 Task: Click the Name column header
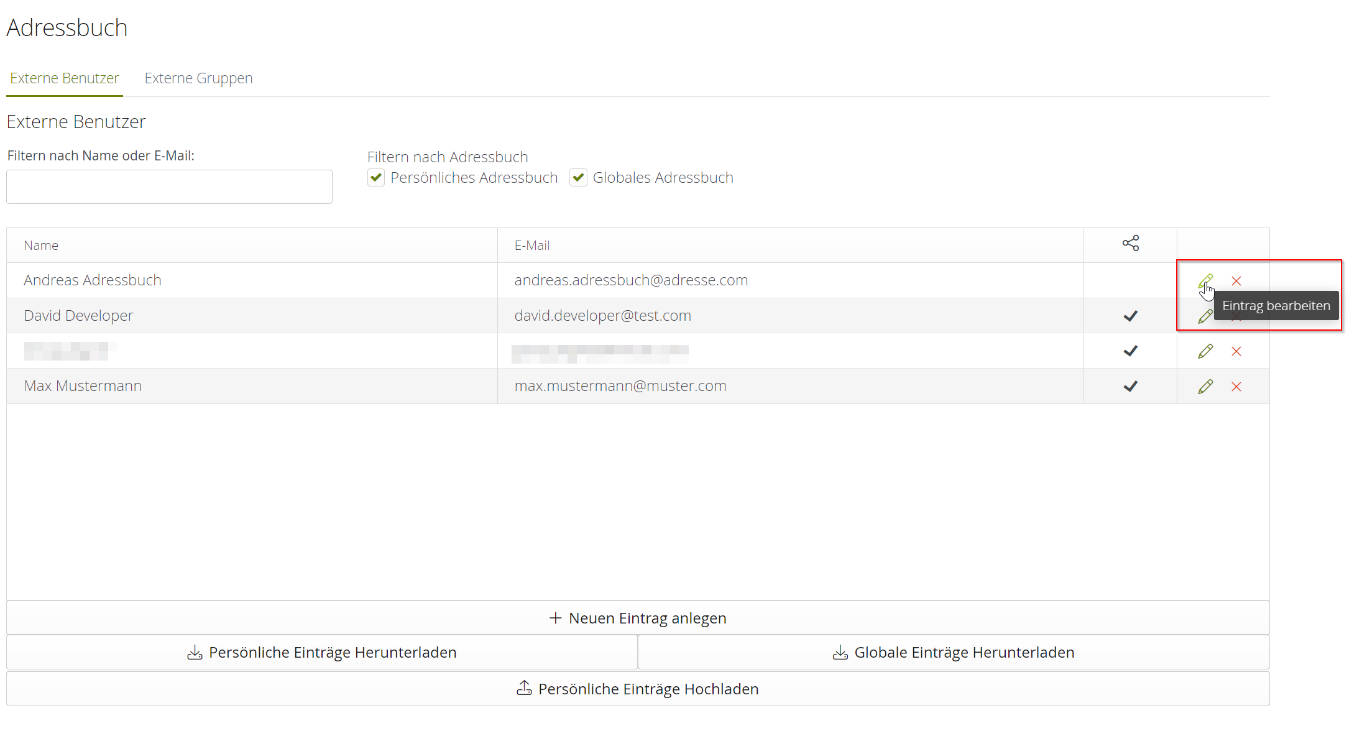coord(41,244)
